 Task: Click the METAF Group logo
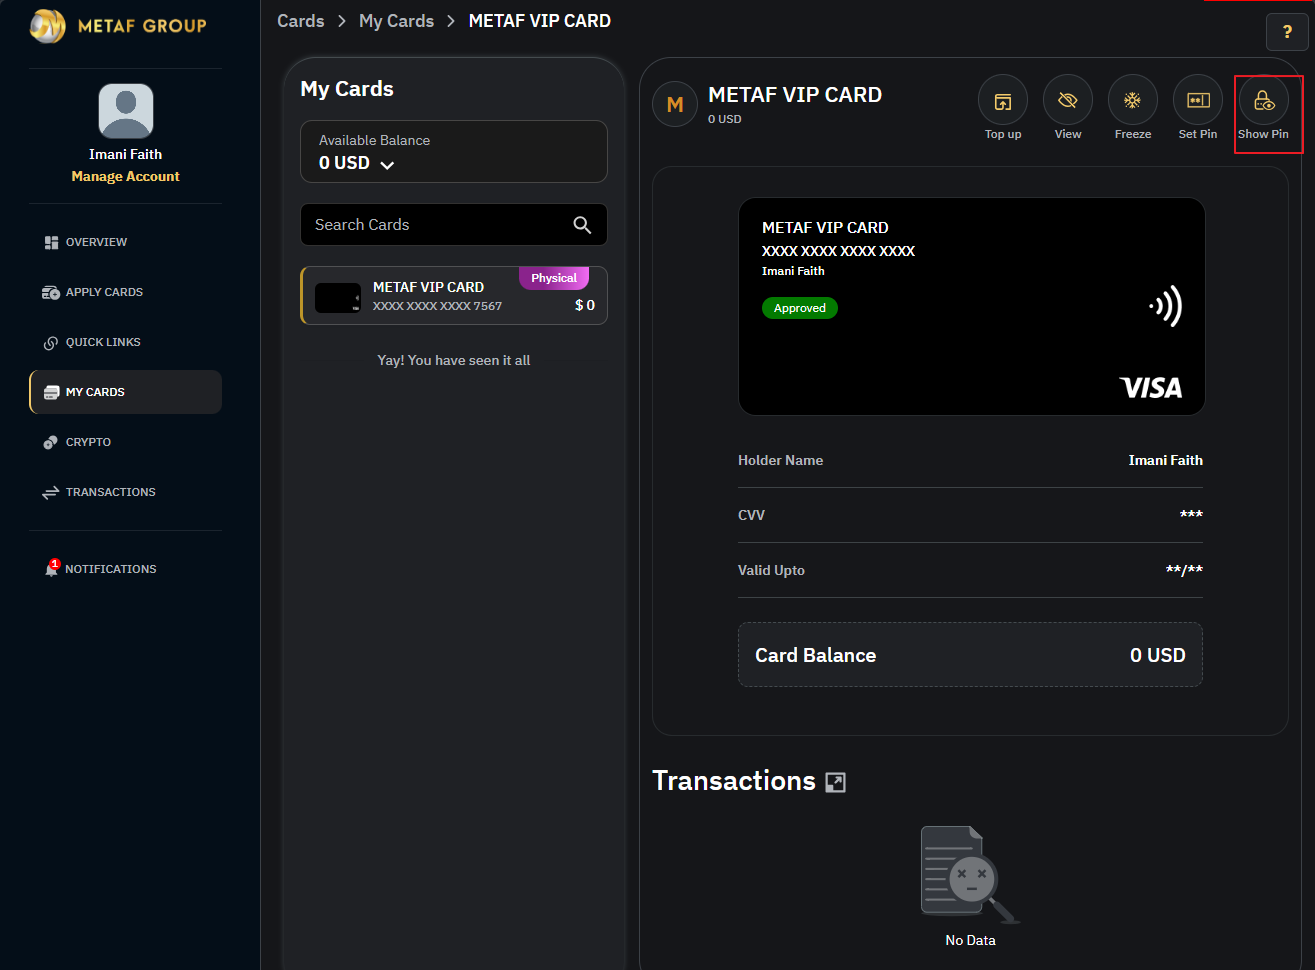tap(118, 25)
